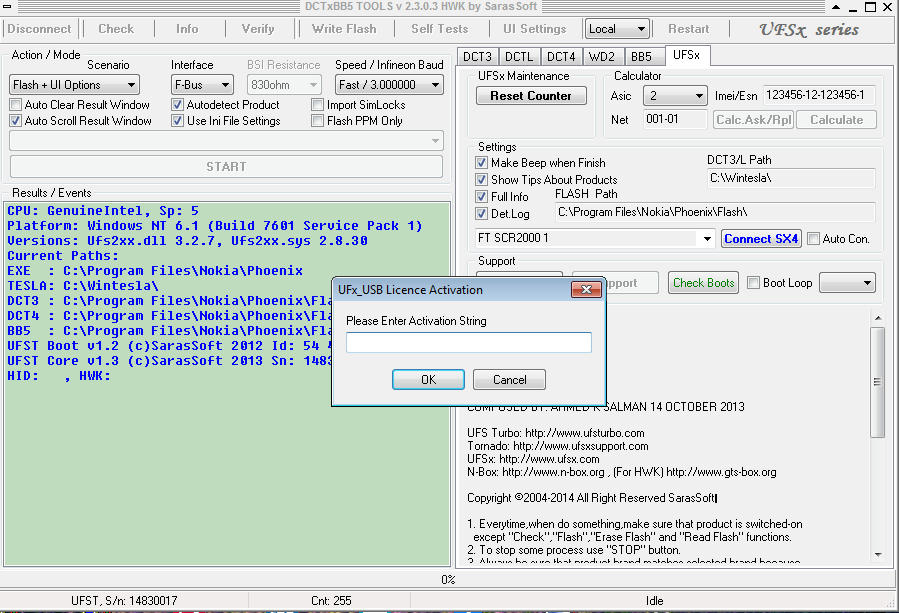Image resolution: width=899 pixels, height=613 pixels.
Task: Switch to the DCTL tab
Action: (519, 57)
